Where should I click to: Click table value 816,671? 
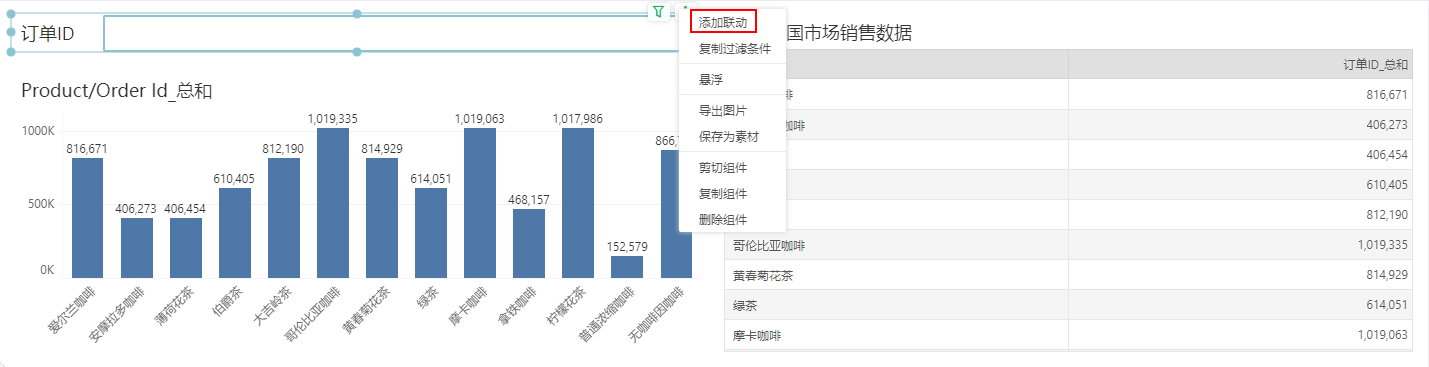click(x=1386, y=95)
